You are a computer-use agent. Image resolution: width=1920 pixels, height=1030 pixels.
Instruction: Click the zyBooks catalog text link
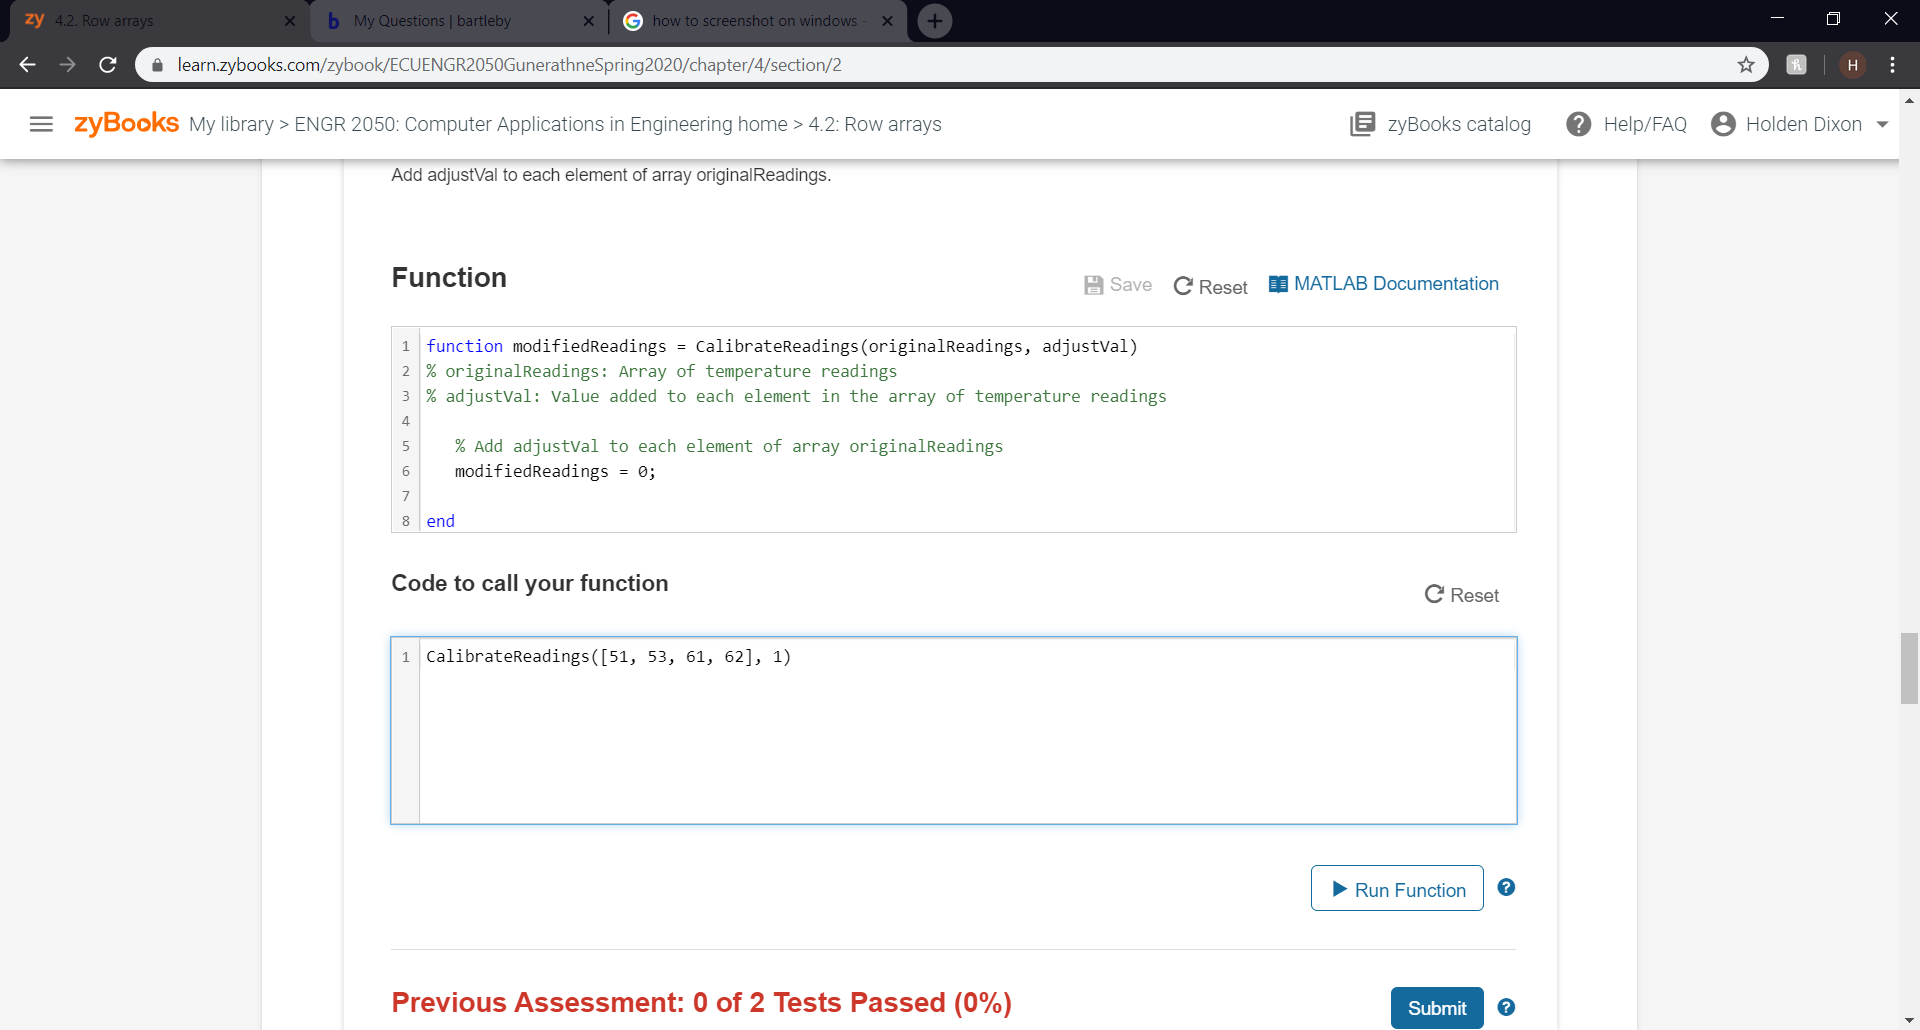(x=1459, y=124)
